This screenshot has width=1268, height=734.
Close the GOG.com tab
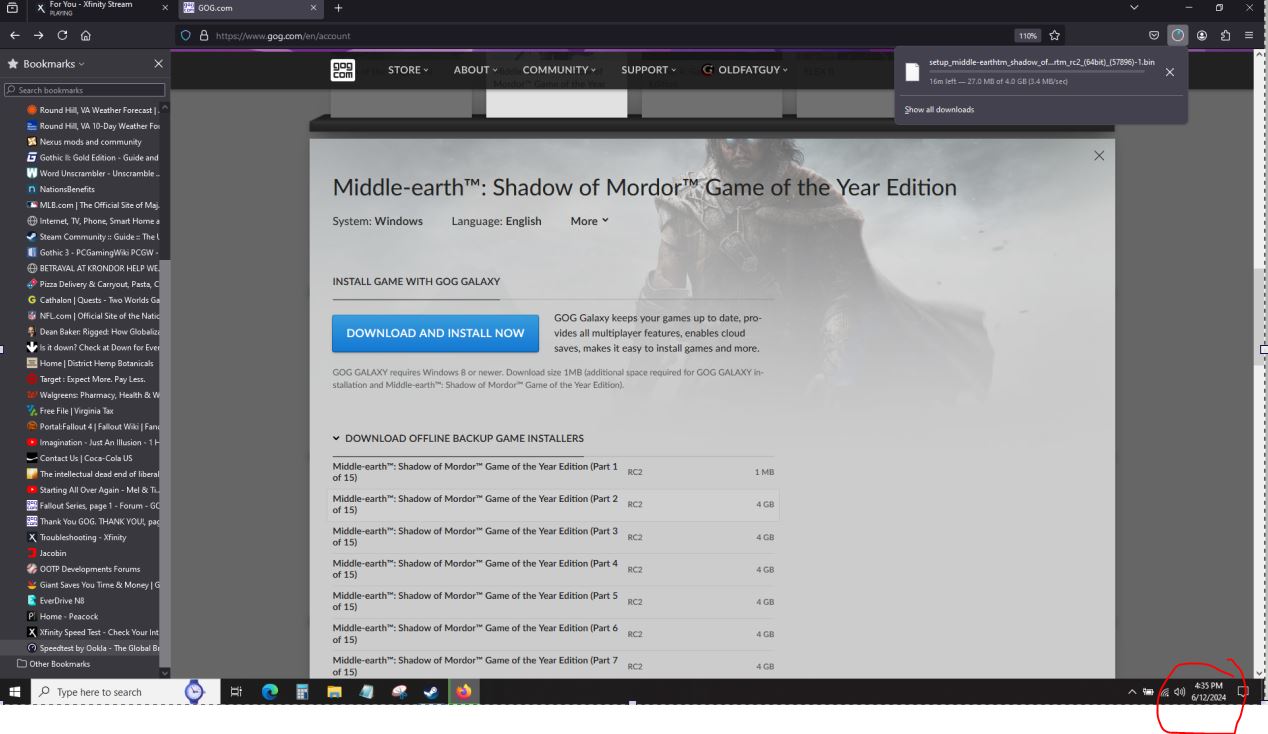click(314, 9)
